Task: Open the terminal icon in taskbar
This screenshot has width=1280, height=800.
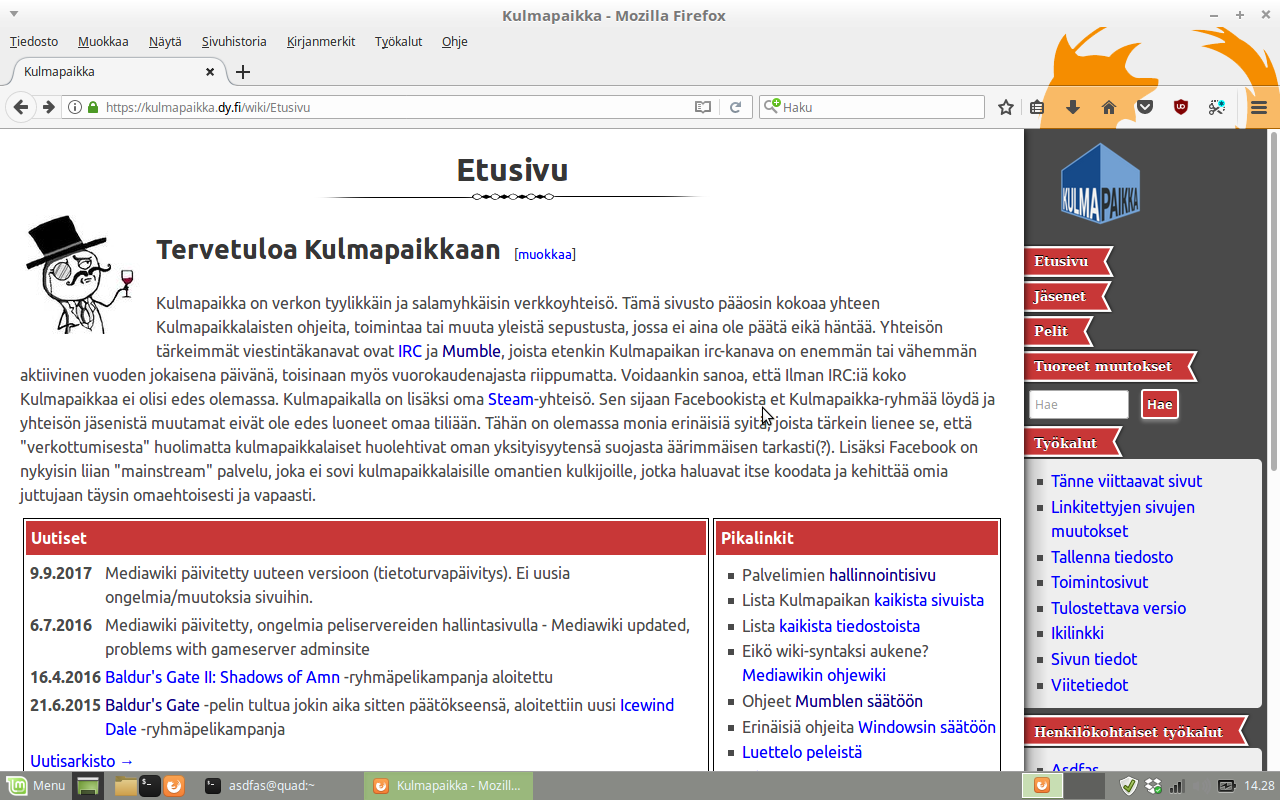Action: click(x=149, y=786)
